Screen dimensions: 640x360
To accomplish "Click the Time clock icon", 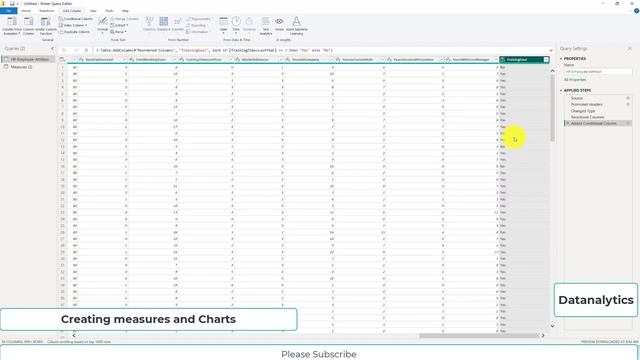I will tap(236, 22).
